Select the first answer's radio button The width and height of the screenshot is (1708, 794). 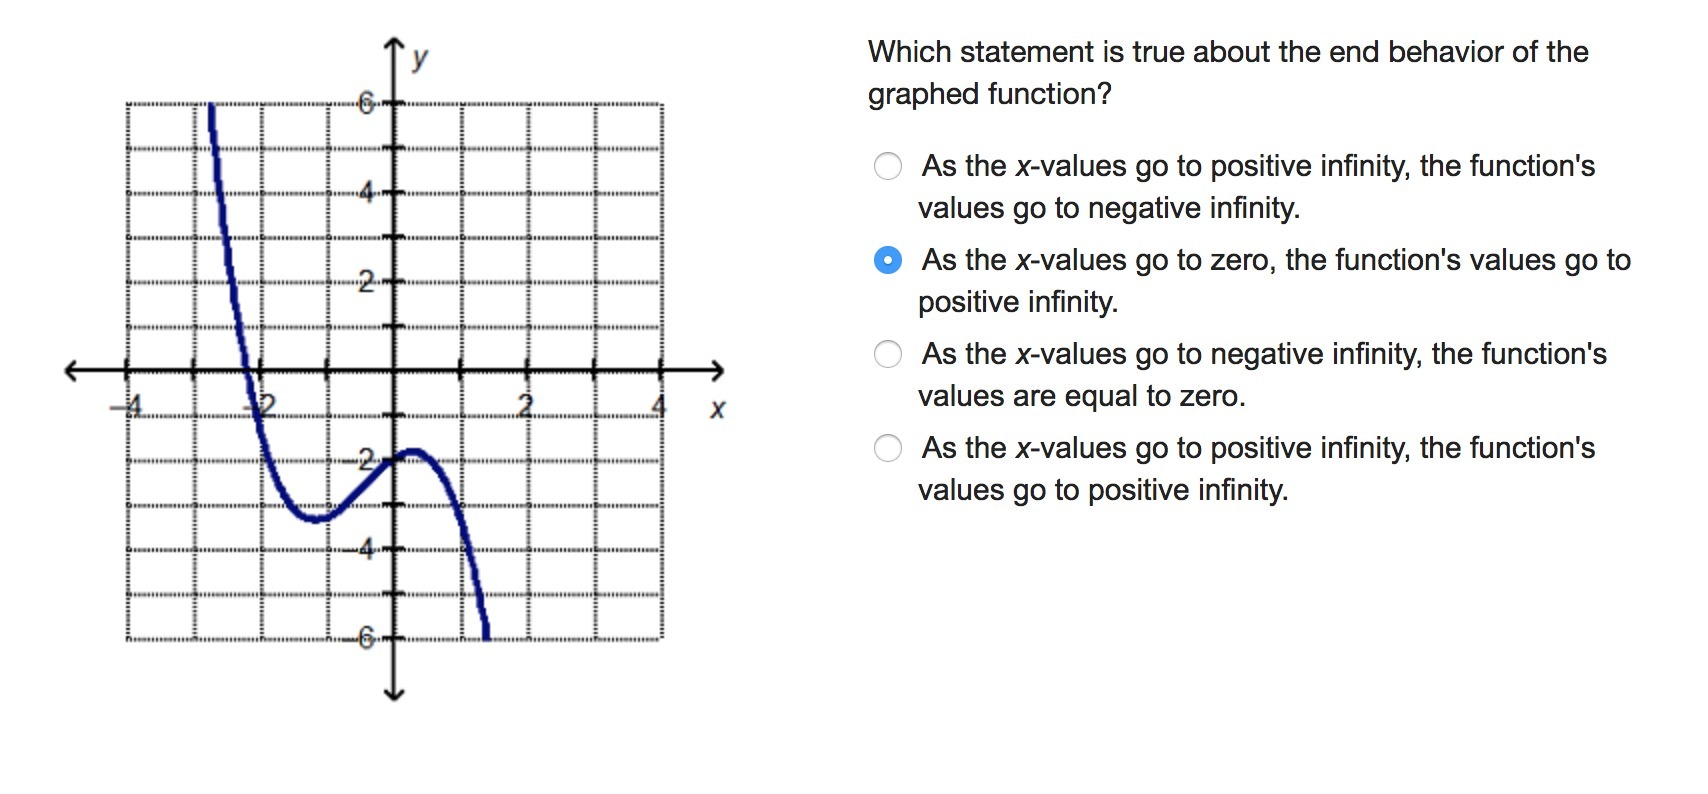(888, 166)
